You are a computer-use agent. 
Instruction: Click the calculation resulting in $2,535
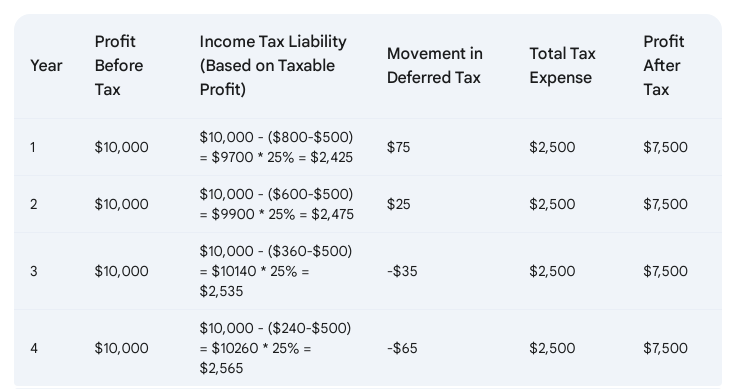276,271
